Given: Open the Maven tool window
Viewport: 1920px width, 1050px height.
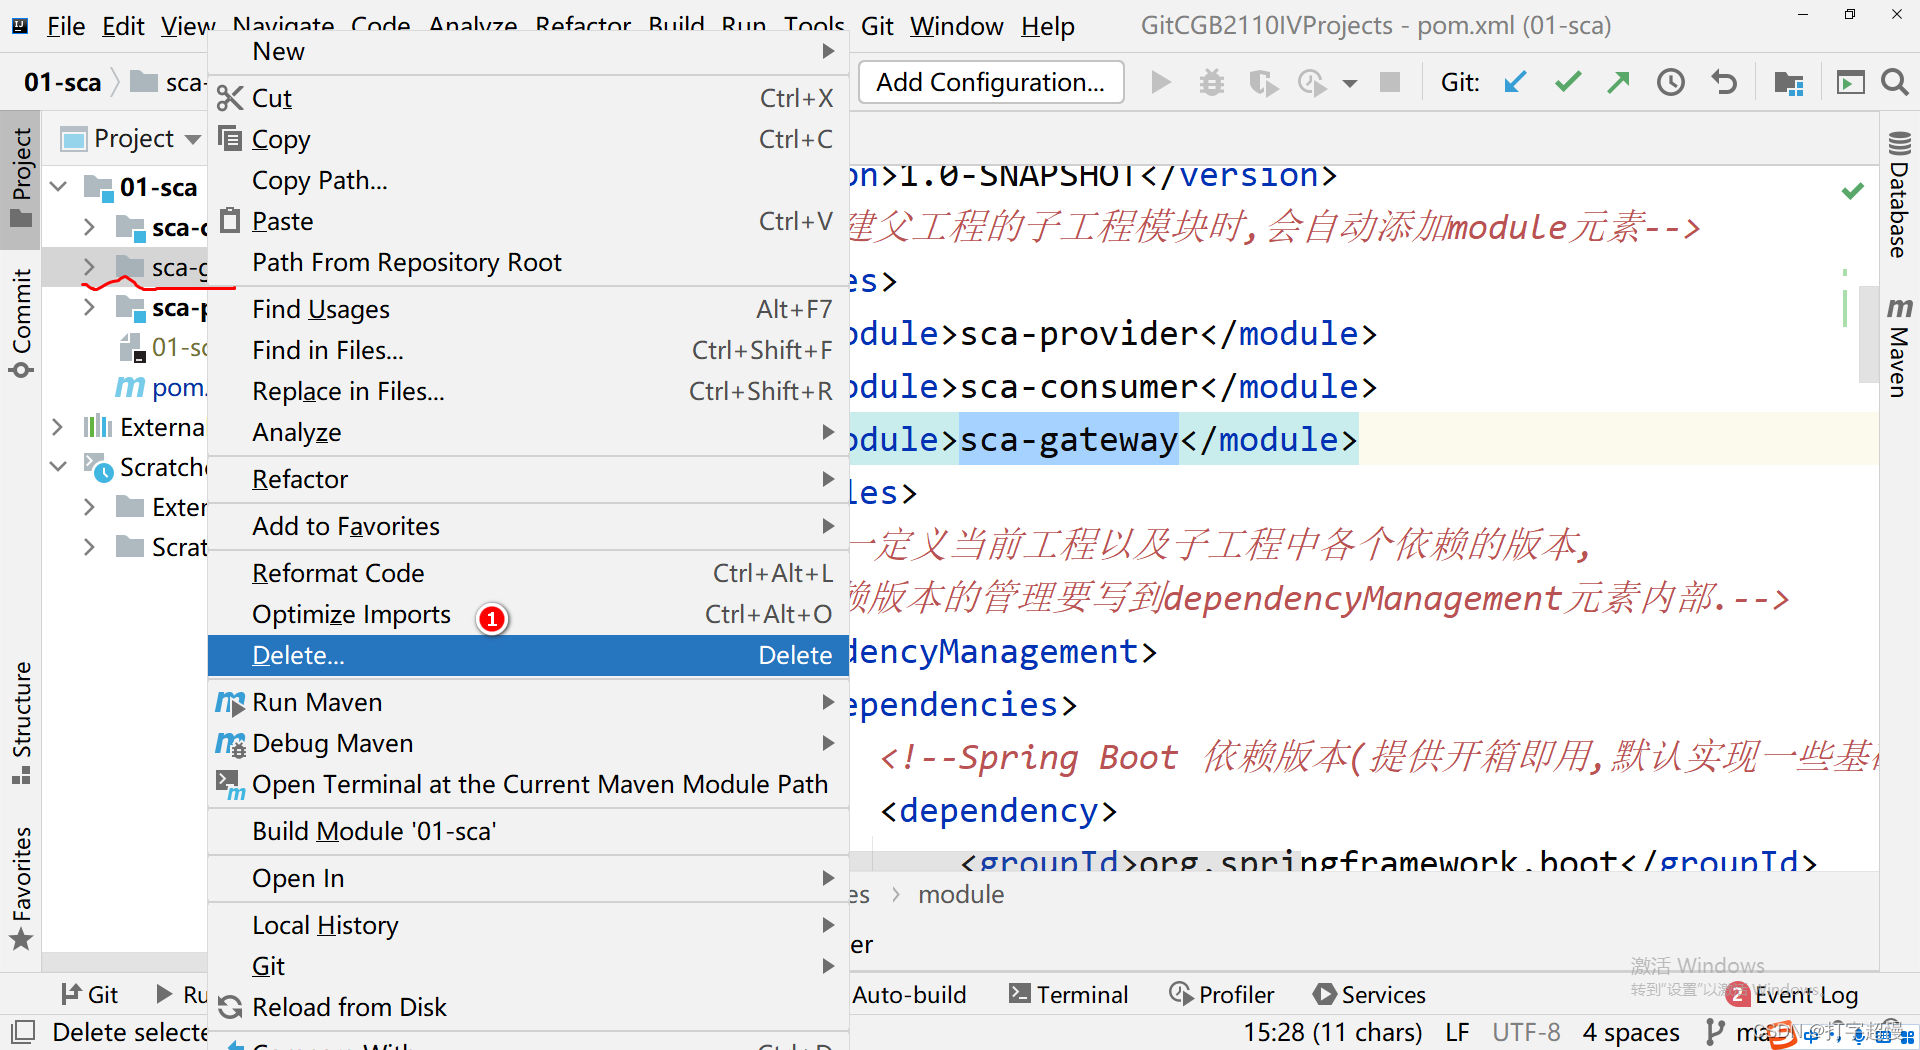Looking at the screenshot, I should coord(1898,347).
